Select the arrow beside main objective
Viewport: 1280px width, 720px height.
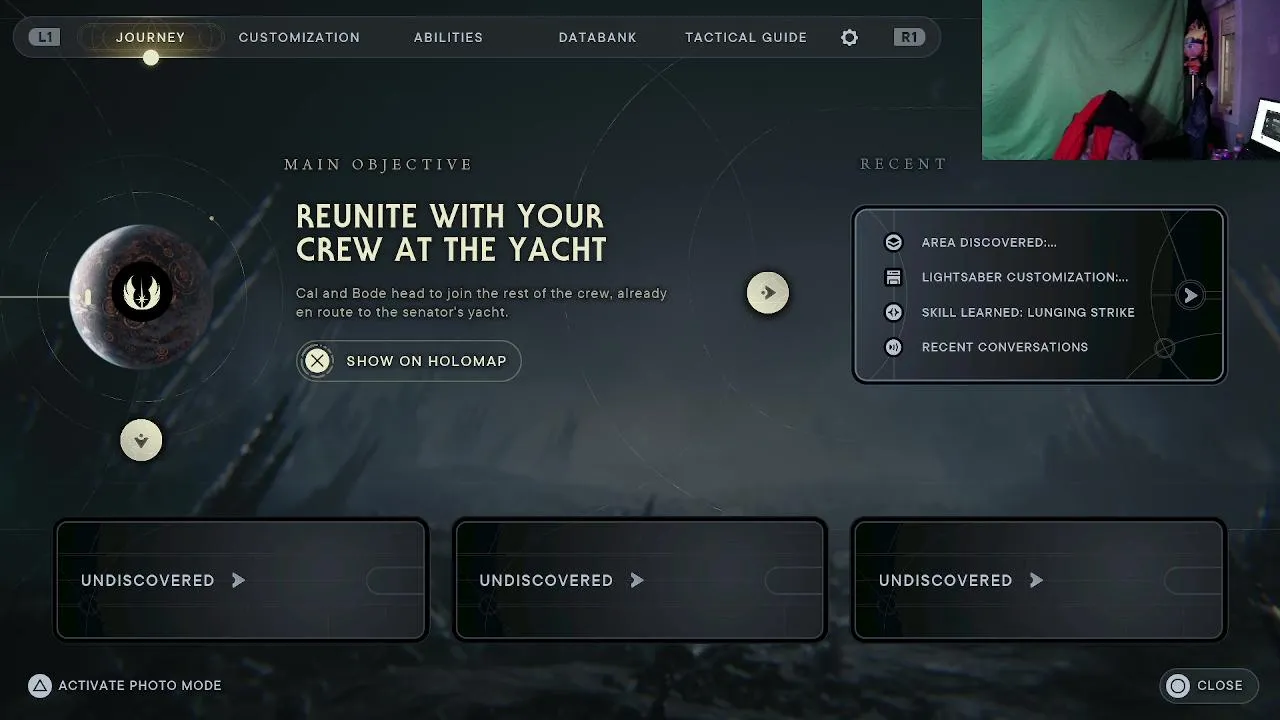pyautogui.click(x=768, y=293)
